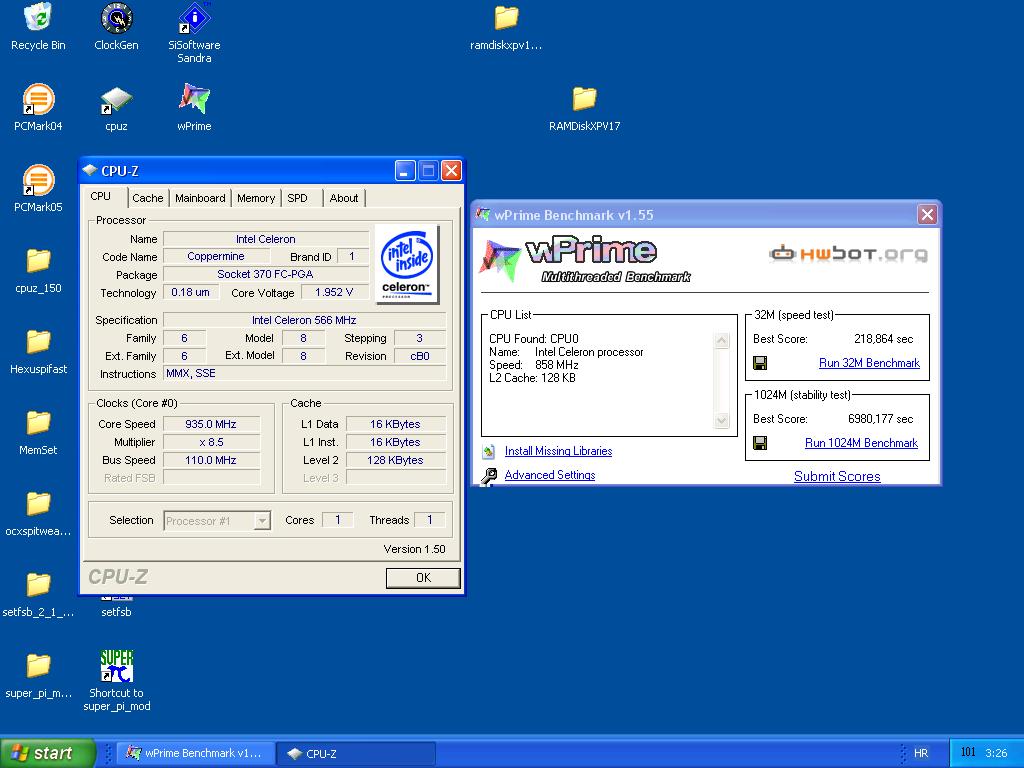
Task: Run the 32M Benchmark link
Action: coord(869,363)
